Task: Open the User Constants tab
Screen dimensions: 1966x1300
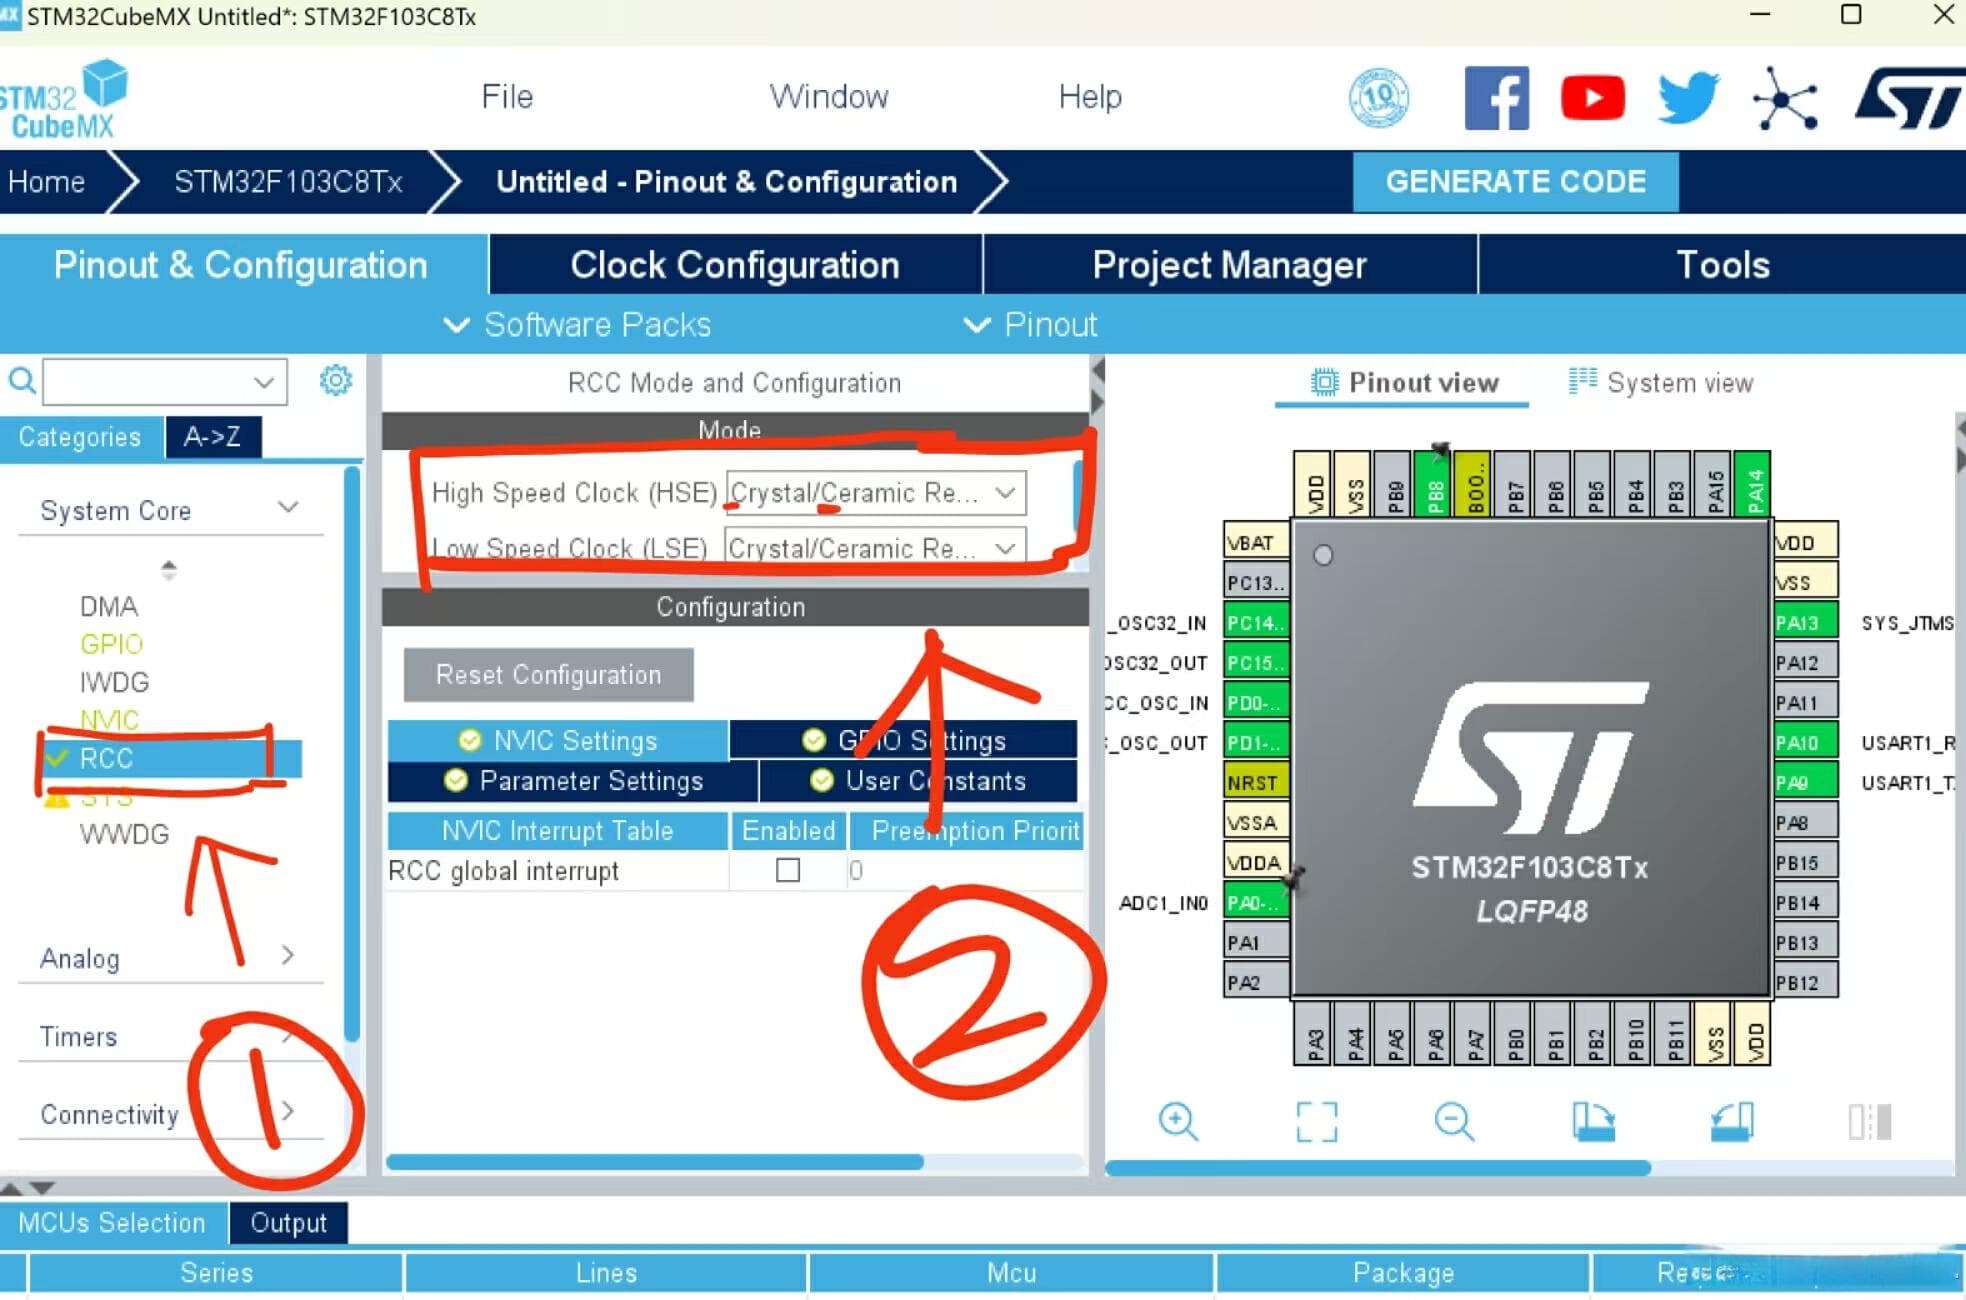Action: click(919, 781)
